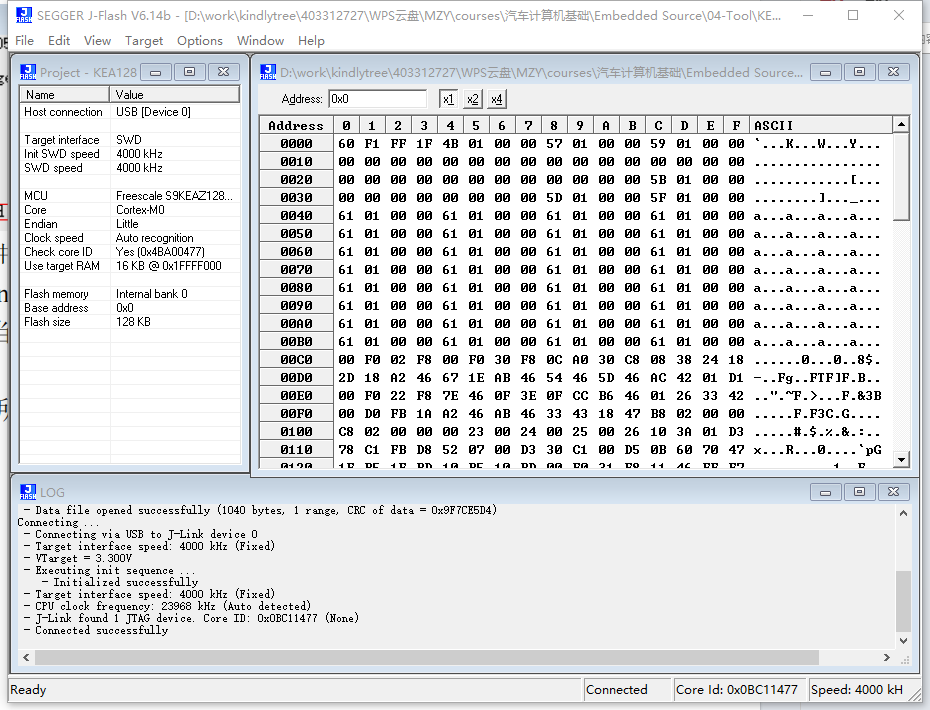This screenshot has width=930, height=710.
Task: Click the Value column header in the Project panel
Action: tap(175, 94)
